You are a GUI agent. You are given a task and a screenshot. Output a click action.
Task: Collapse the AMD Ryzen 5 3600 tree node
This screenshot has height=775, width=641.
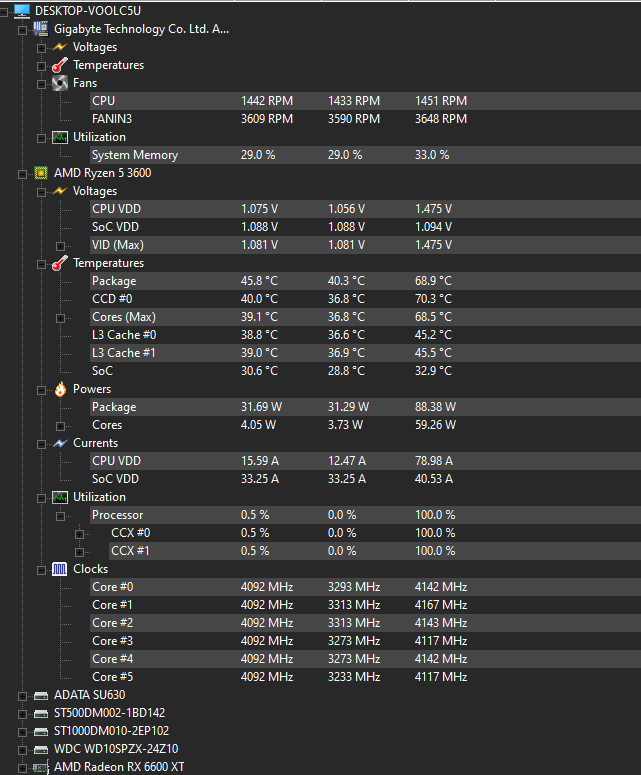point(22,174)
